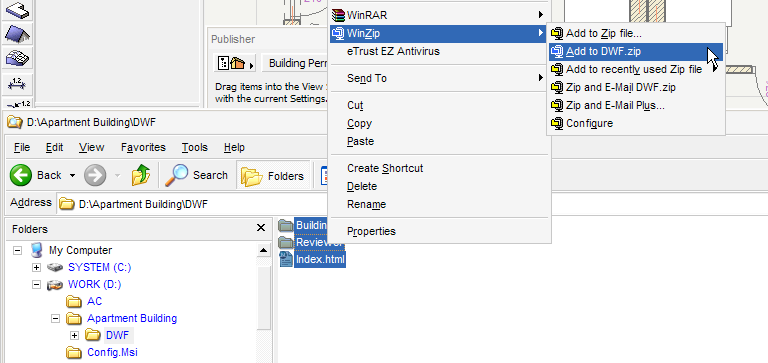Choose Rename in the context menu
The height and width of the screenshot is (363, 768).
click(438, 204)
